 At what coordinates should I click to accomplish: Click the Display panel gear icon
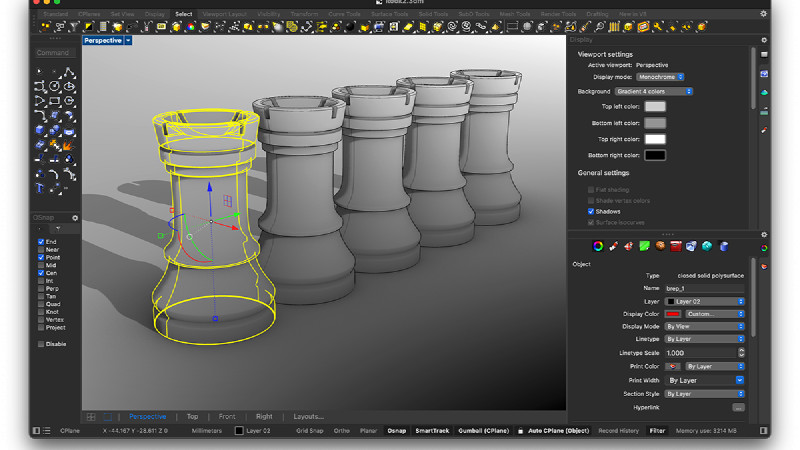tap(764, 39)
